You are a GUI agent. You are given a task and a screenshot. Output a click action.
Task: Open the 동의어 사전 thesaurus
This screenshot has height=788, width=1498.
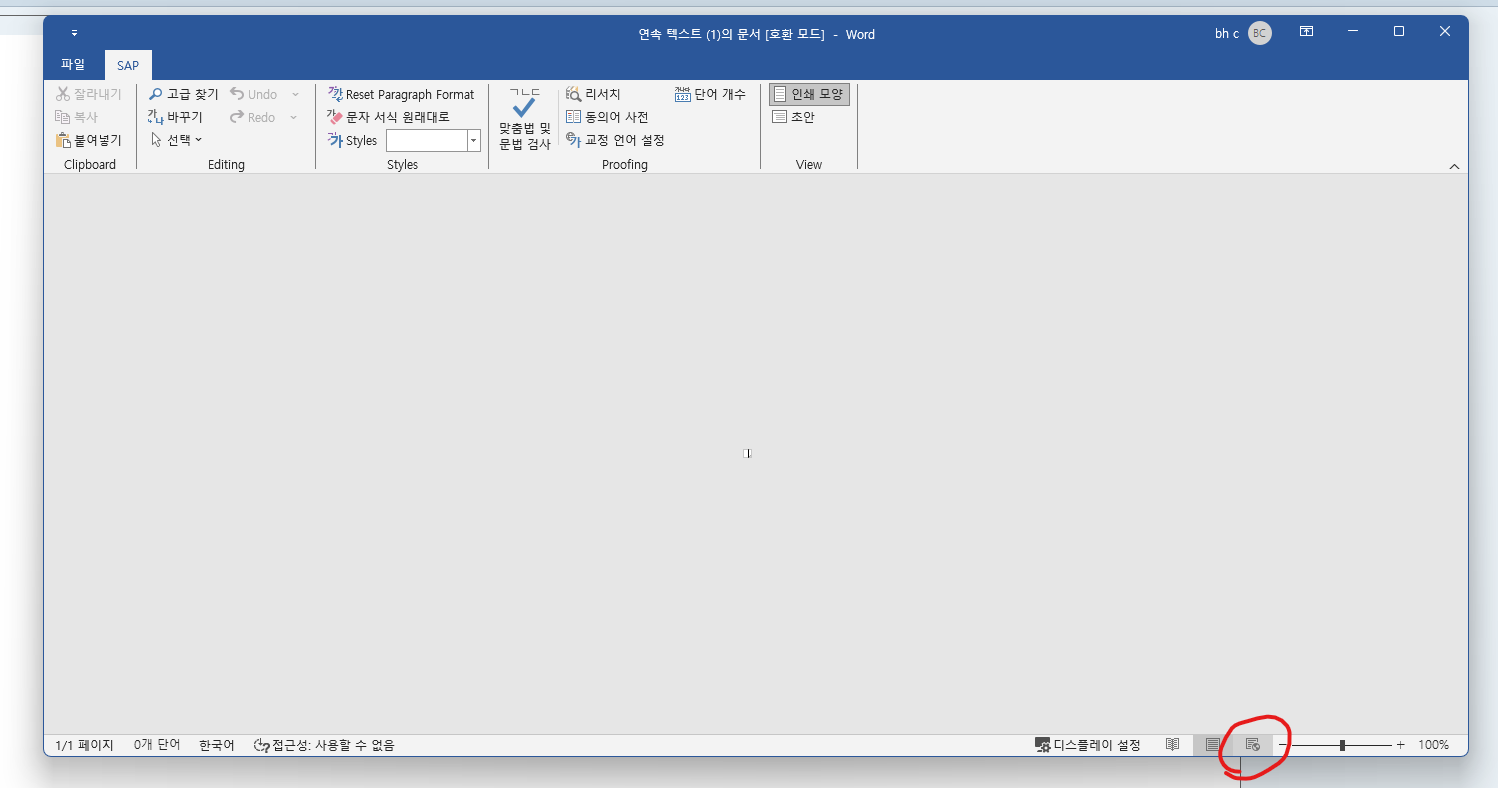click(x=607, y=117)
